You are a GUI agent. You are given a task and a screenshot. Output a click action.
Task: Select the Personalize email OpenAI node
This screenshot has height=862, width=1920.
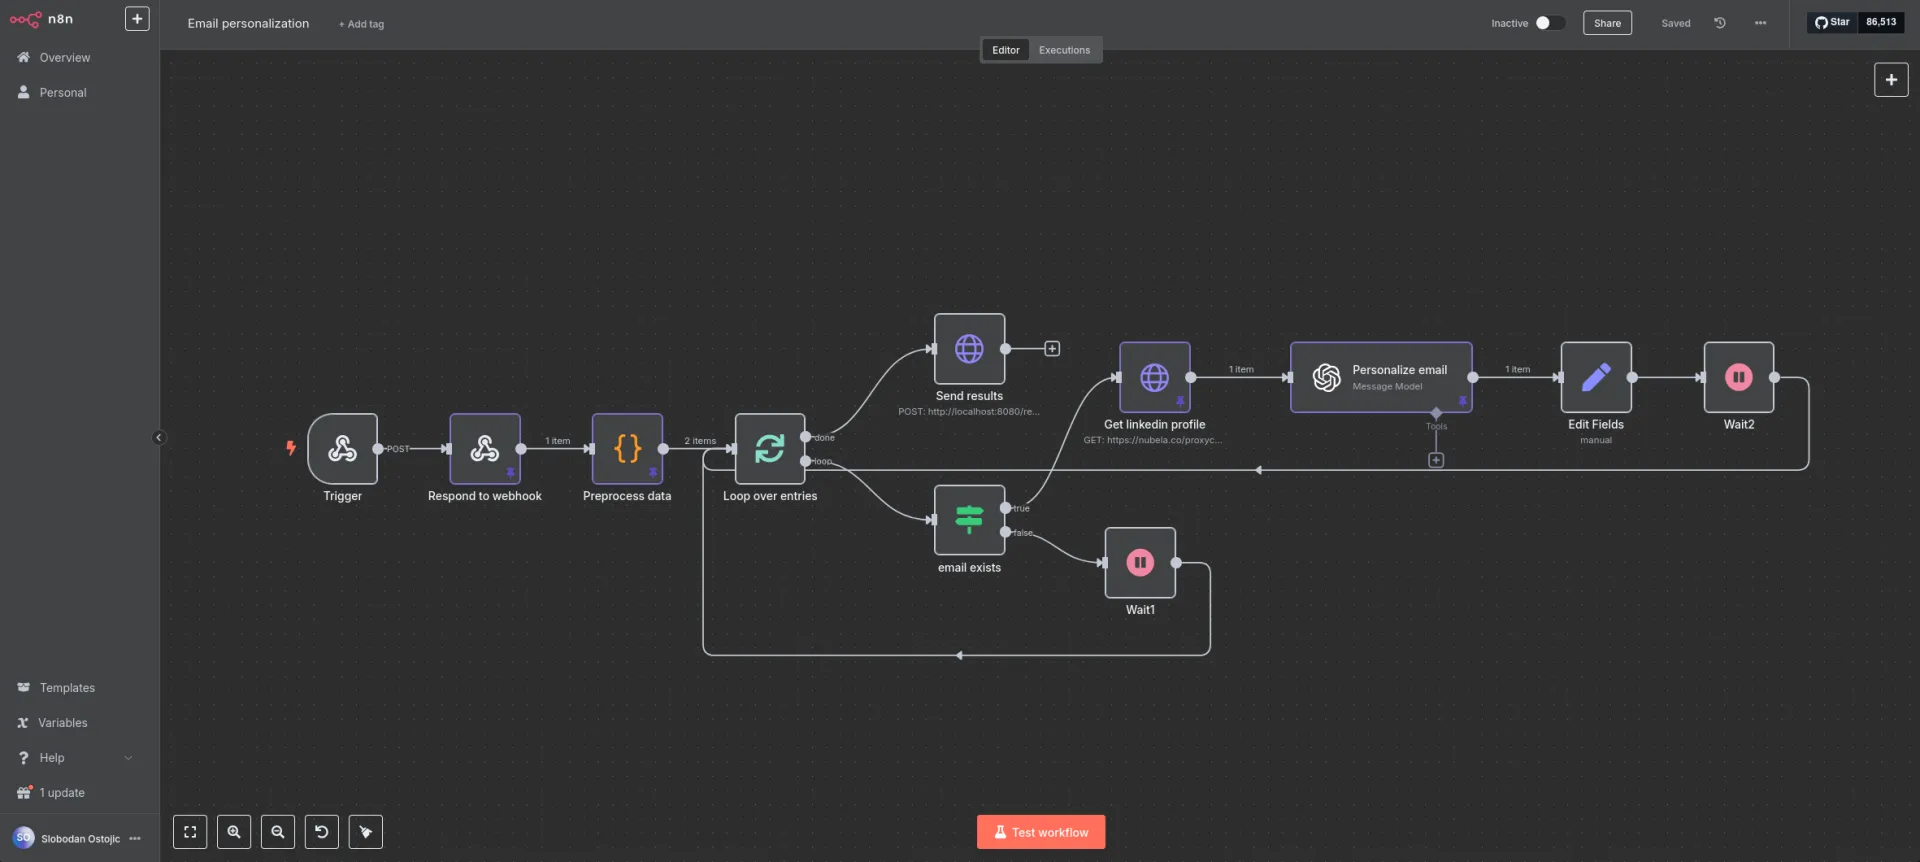tap(1381, 377)
